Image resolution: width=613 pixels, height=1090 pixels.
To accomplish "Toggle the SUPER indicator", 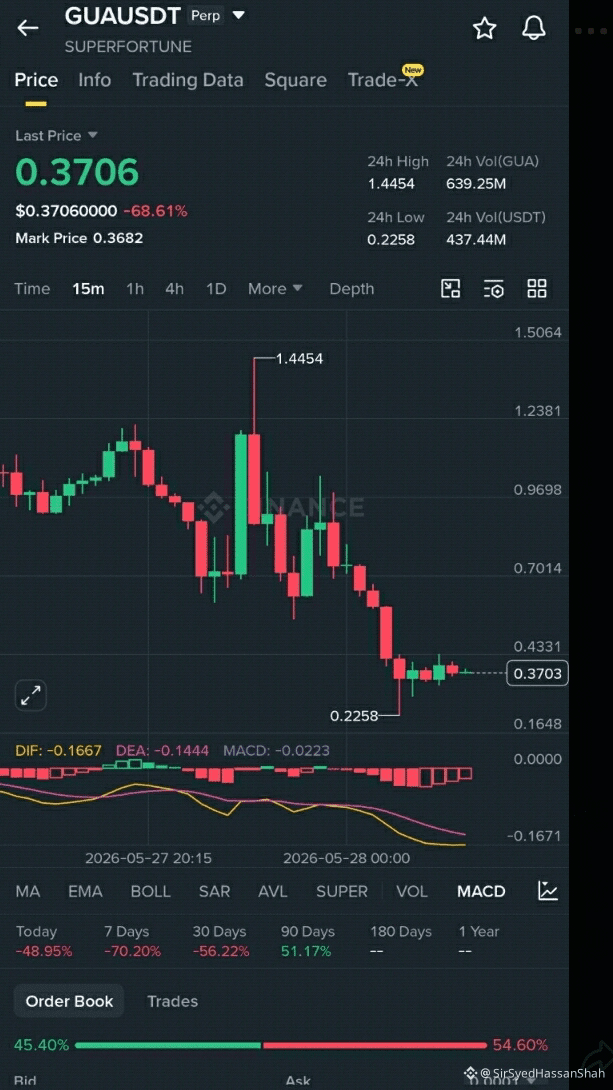I will click(x=342, y=891).
